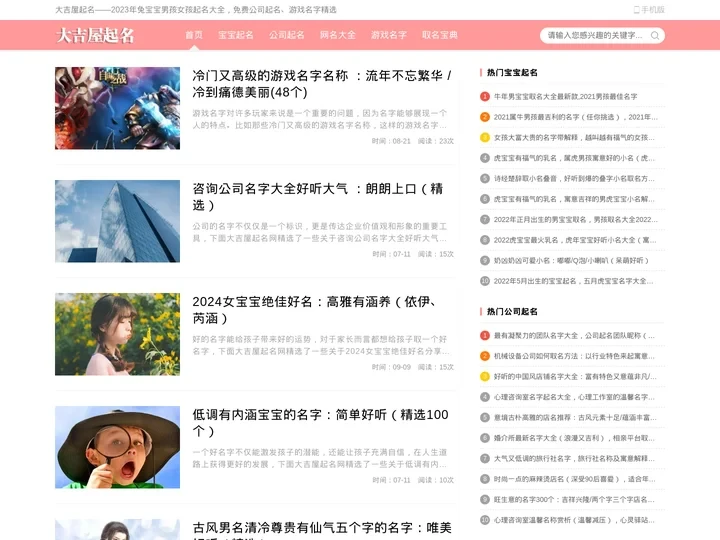Screen dimensions: 720x540
Task: Open company item 好听的中国风店铺名字大全
Action: (575, 377)
